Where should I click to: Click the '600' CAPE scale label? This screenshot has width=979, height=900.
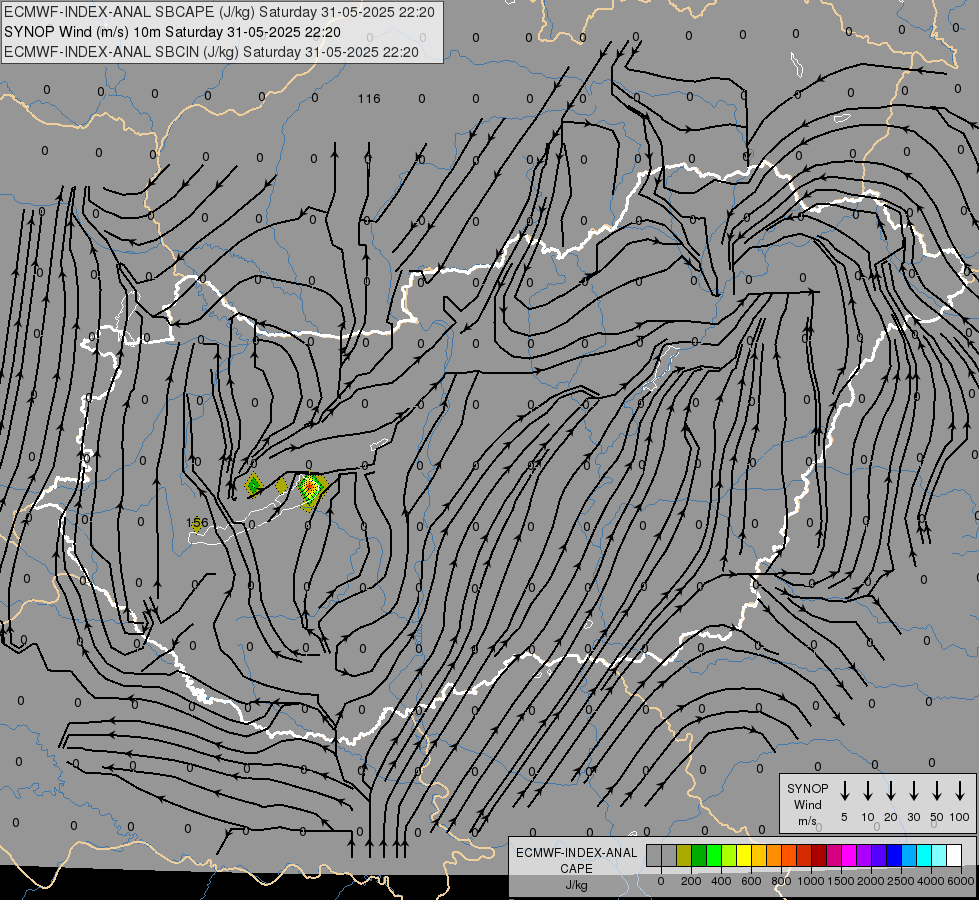(751, 881)
